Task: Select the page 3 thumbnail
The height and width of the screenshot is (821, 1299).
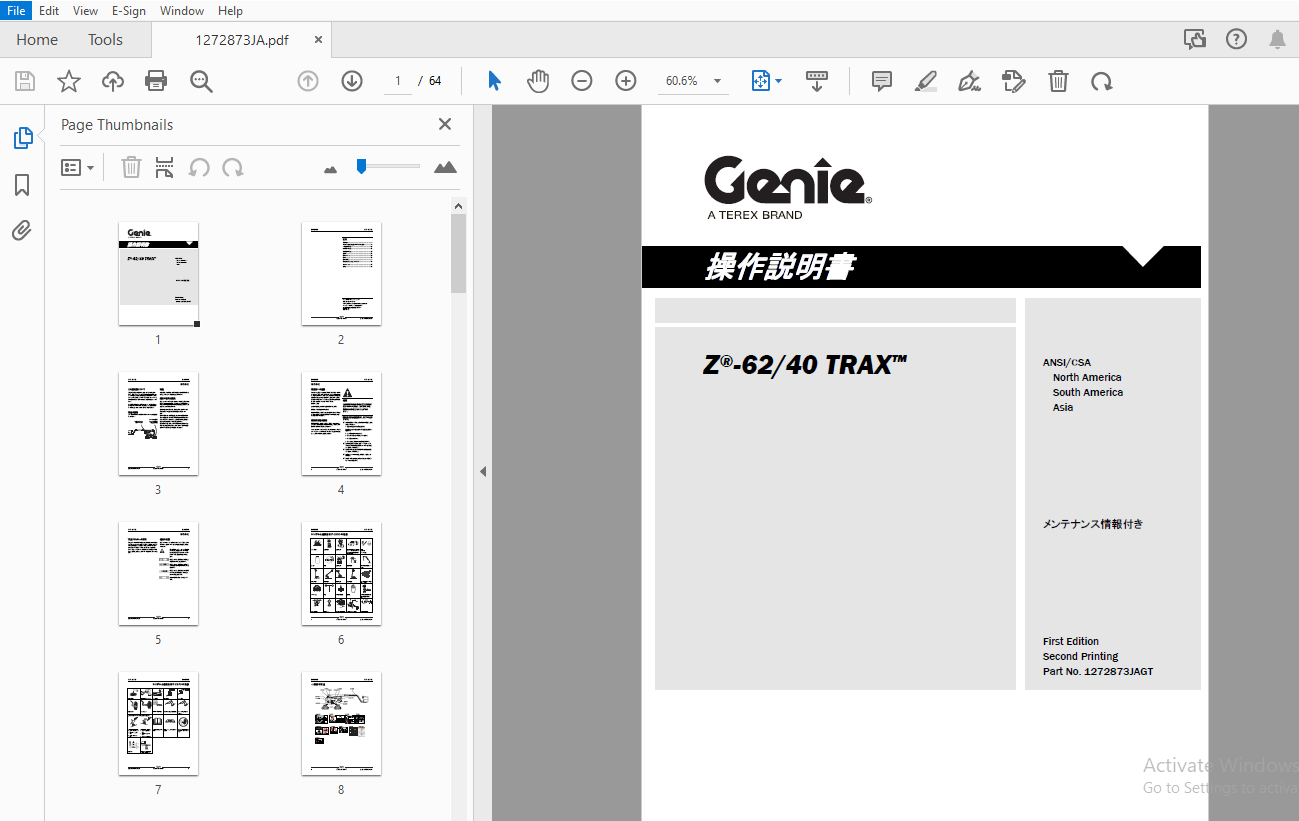Action: [159, 424]
